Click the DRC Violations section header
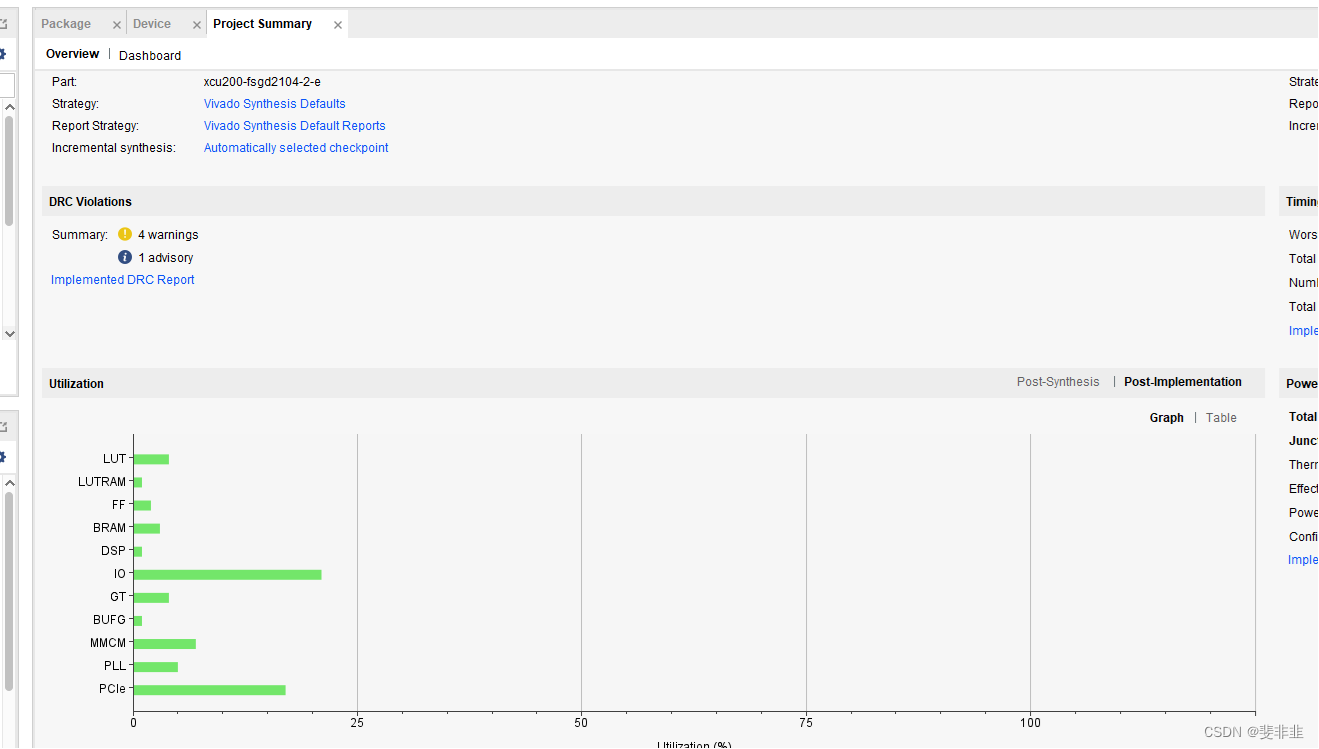 click(653, 201)
